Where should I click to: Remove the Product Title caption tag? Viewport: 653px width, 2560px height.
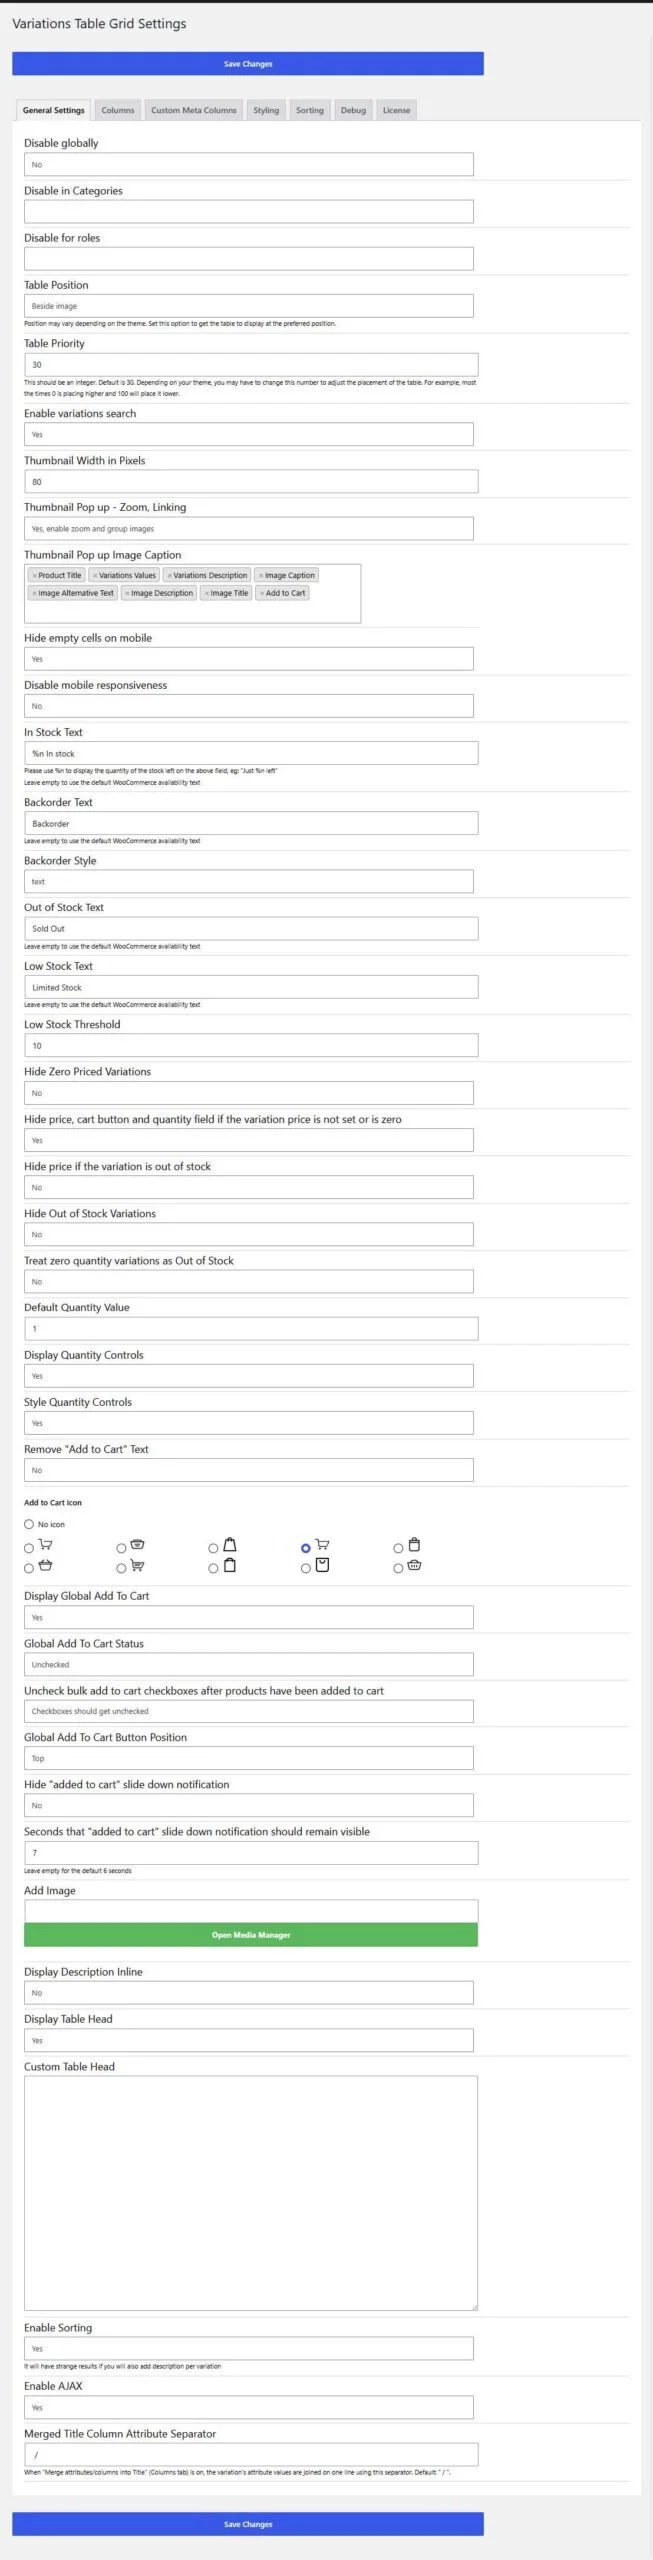click(x=34, y=575)
